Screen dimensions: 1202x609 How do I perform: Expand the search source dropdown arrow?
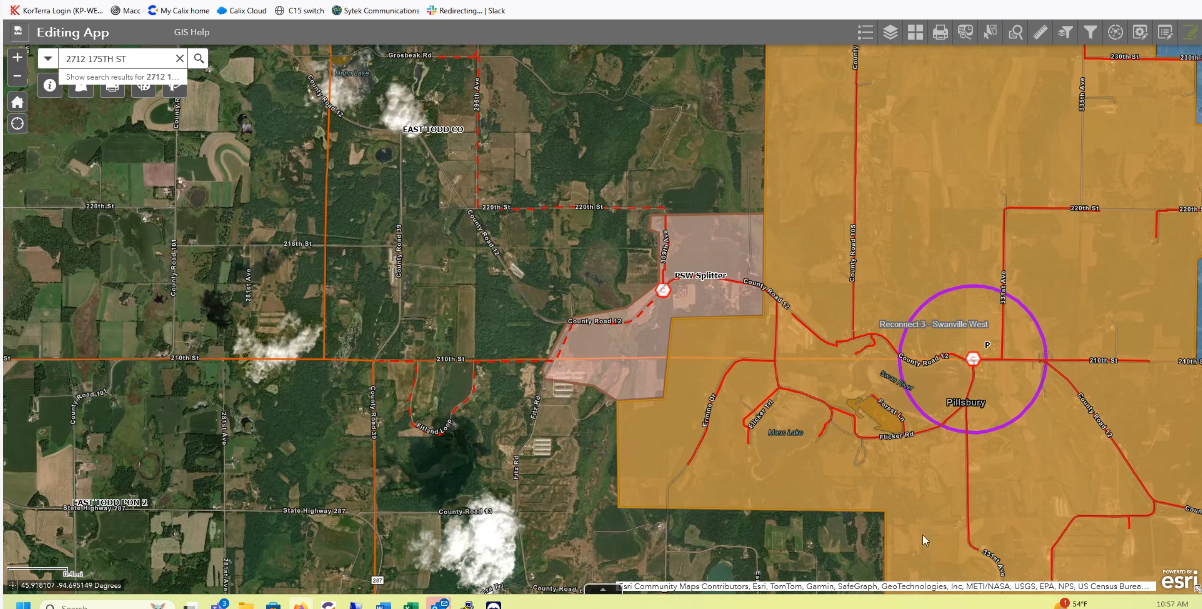(x=48, y=59)
